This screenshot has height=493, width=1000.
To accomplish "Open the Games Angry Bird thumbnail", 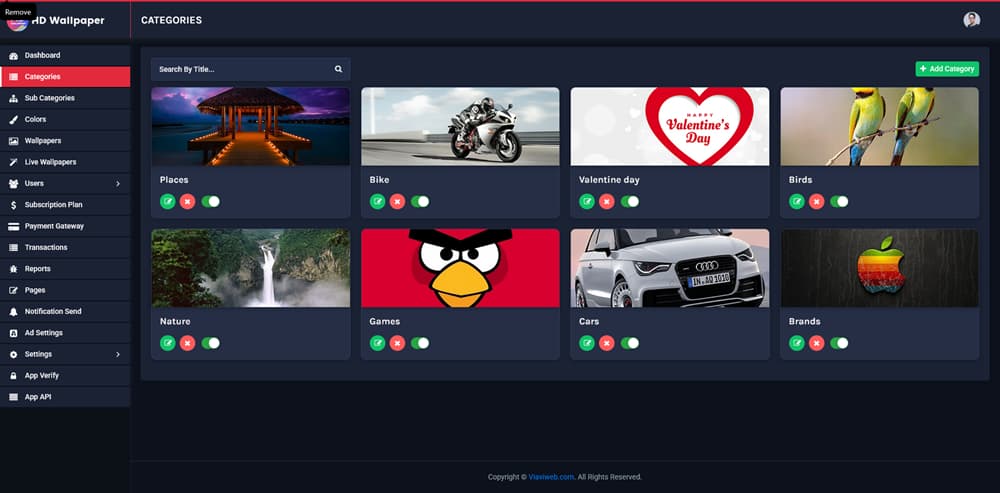I will [460, 268].
